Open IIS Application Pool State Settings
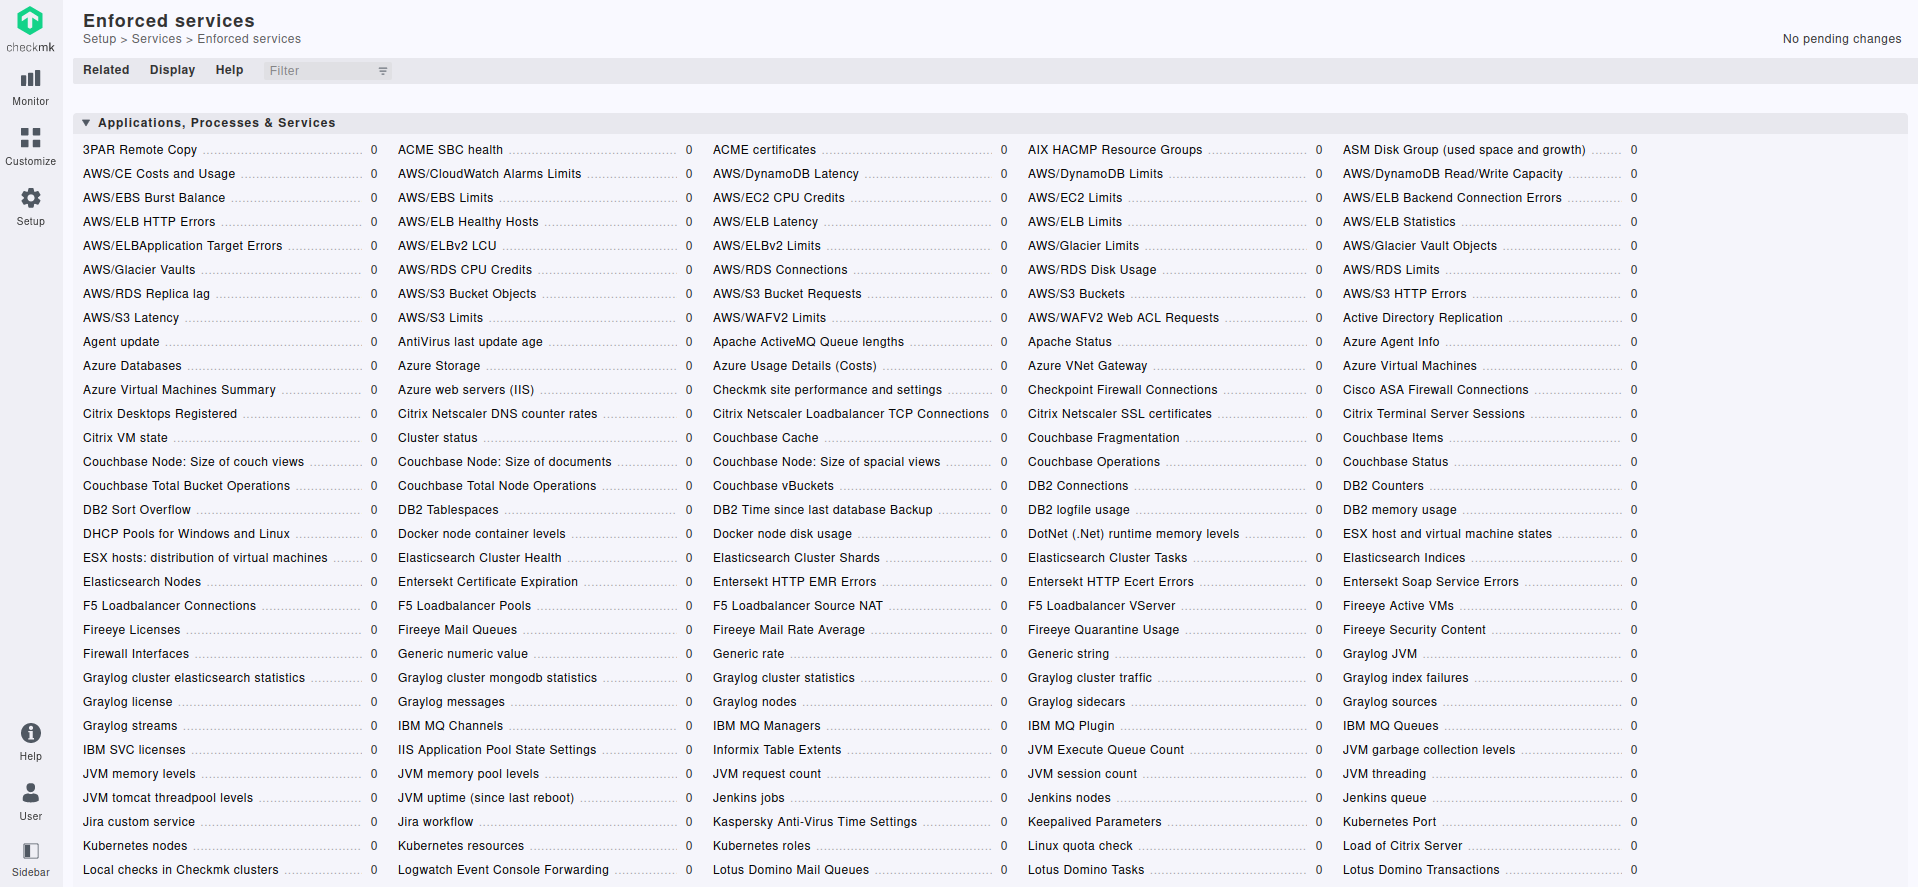 tap(497, 750)
